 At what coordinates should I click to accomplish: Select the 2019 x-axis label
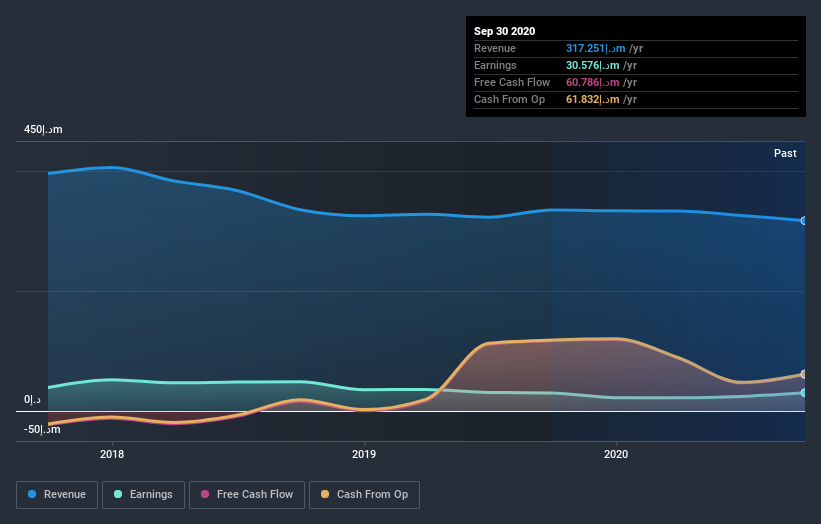coord(364,454)
